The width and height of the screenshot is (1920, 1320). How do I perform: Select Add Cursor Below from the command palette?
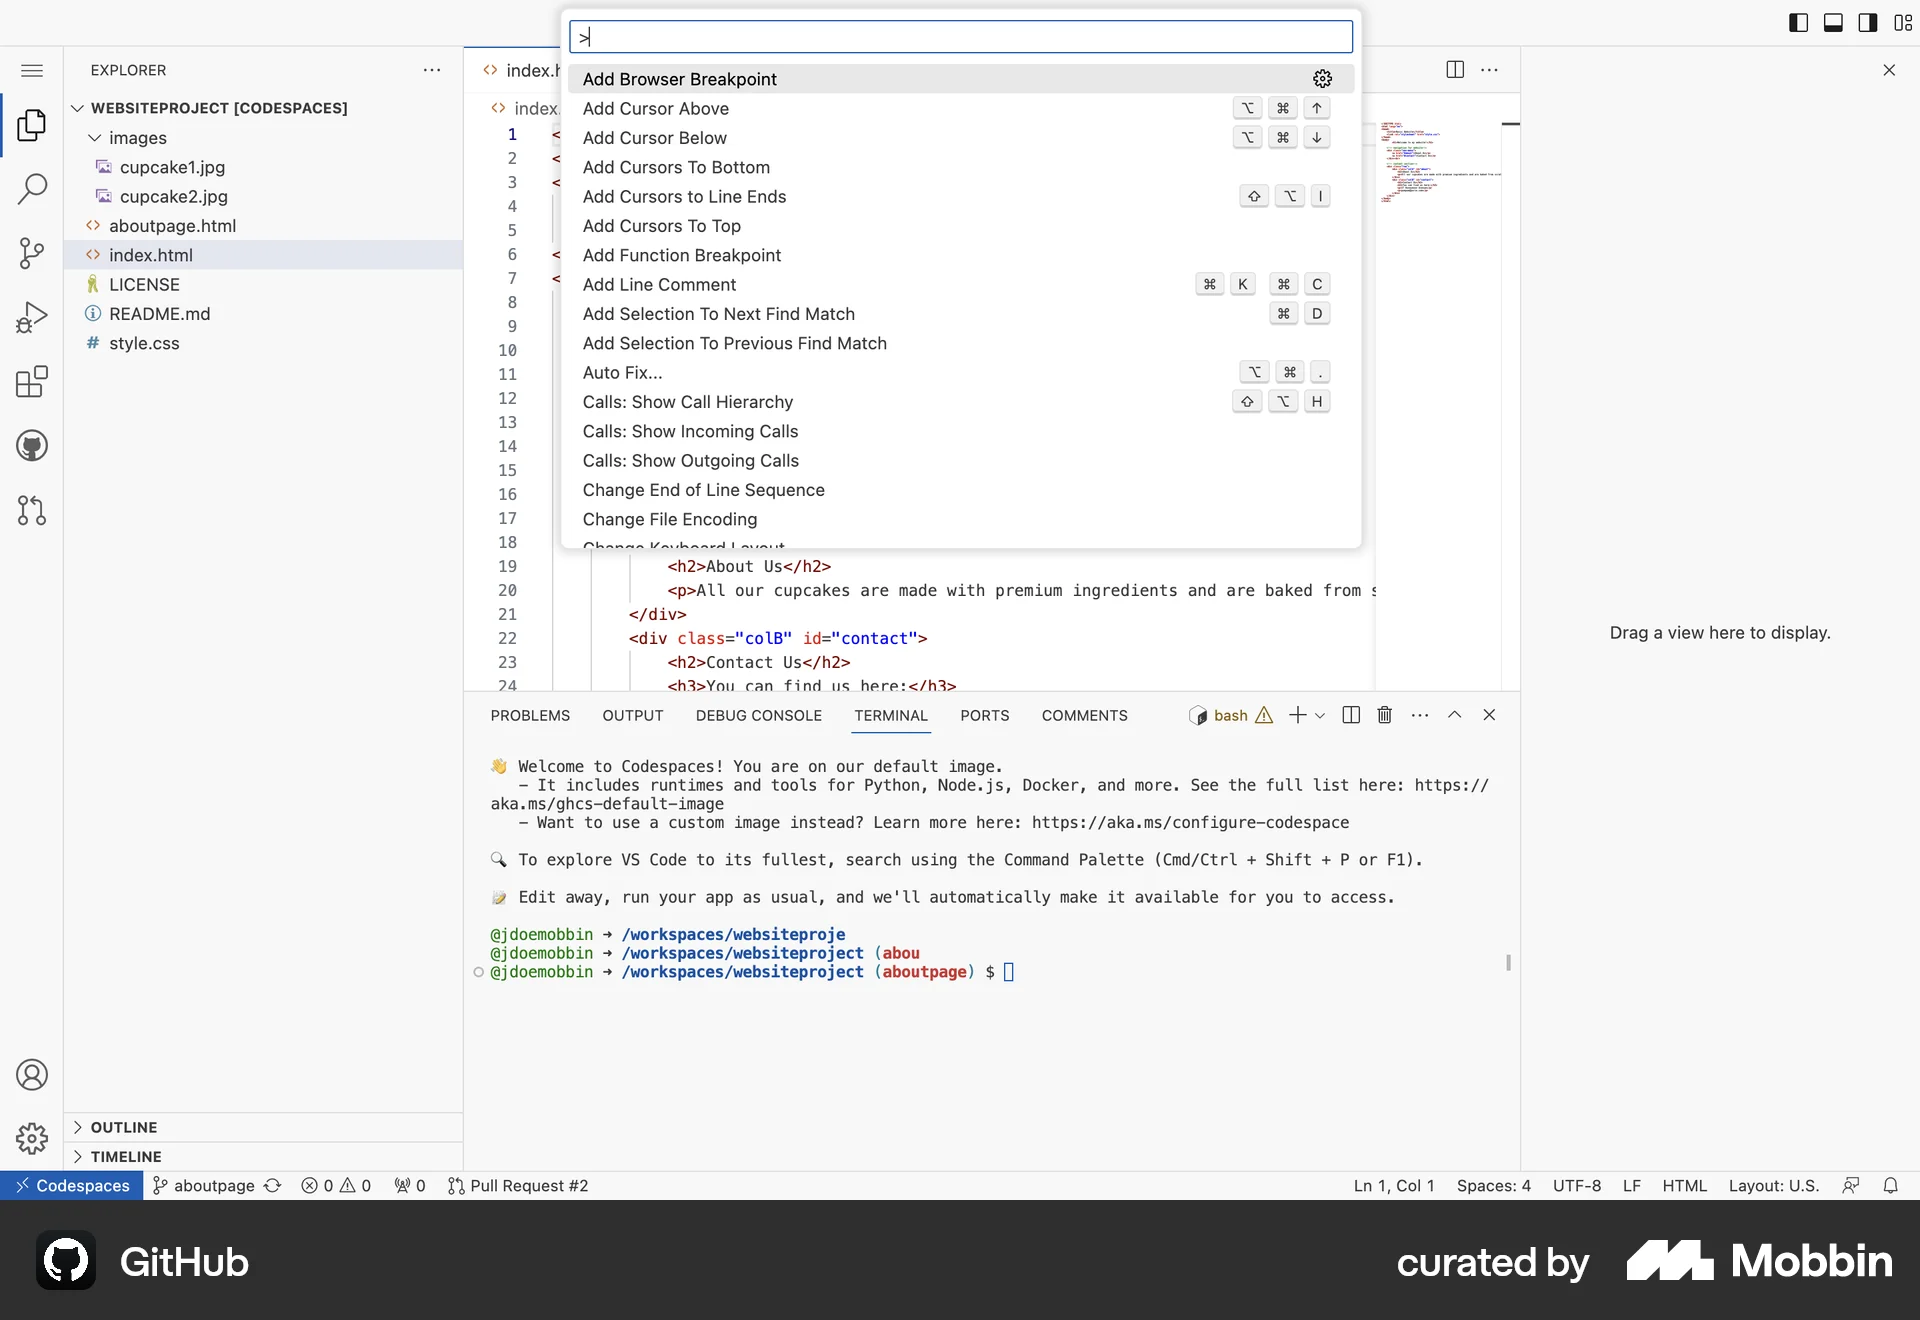click(655, 137)
